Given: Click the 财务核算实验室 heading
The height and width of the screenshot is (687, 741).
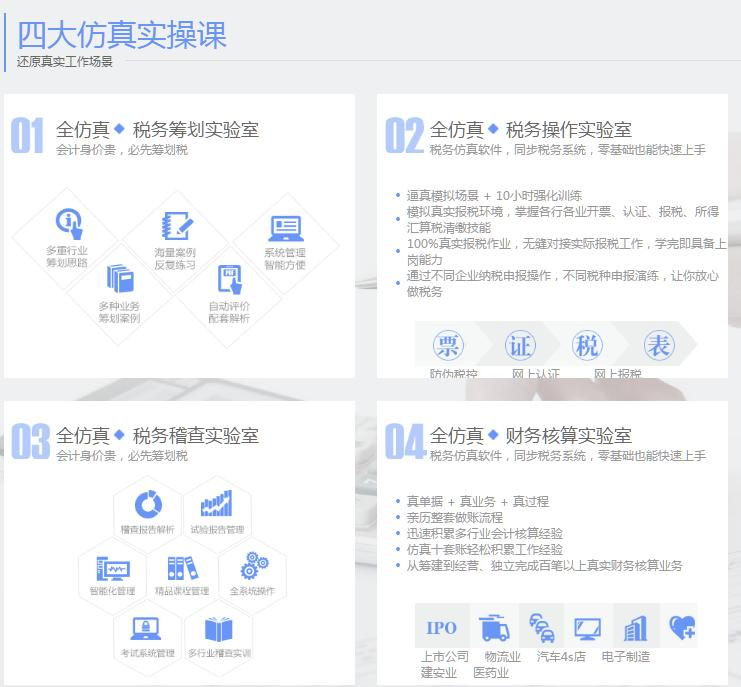Looking at the screenshot, I should coord(569,436).
